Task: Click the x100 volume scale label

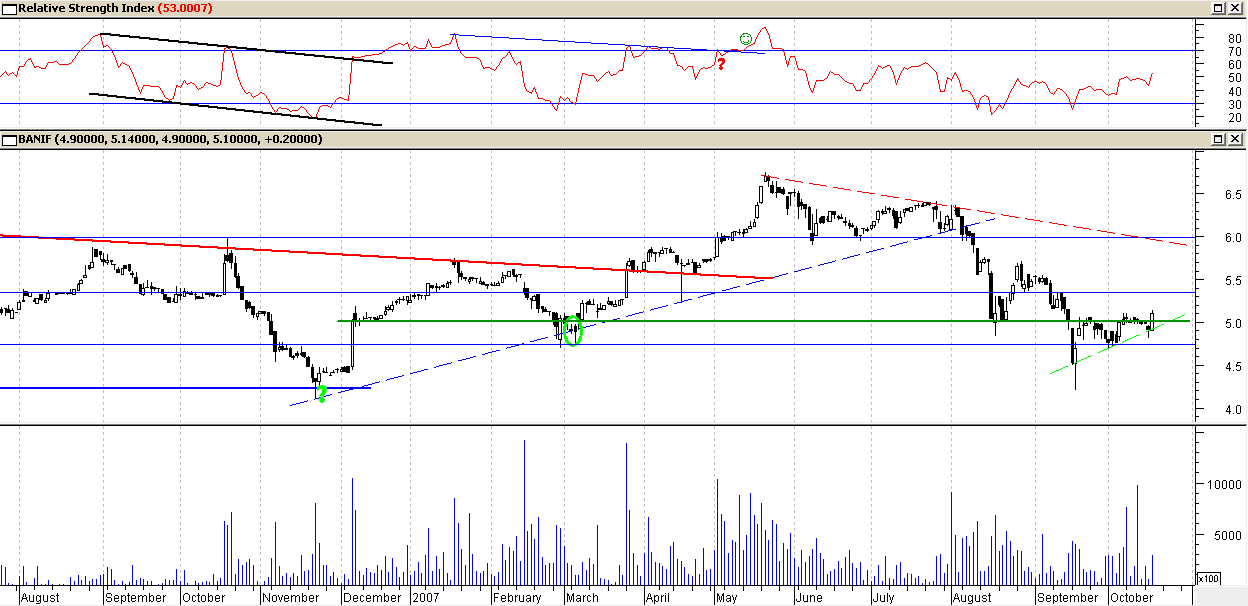Action: [x=1208, y=578]
